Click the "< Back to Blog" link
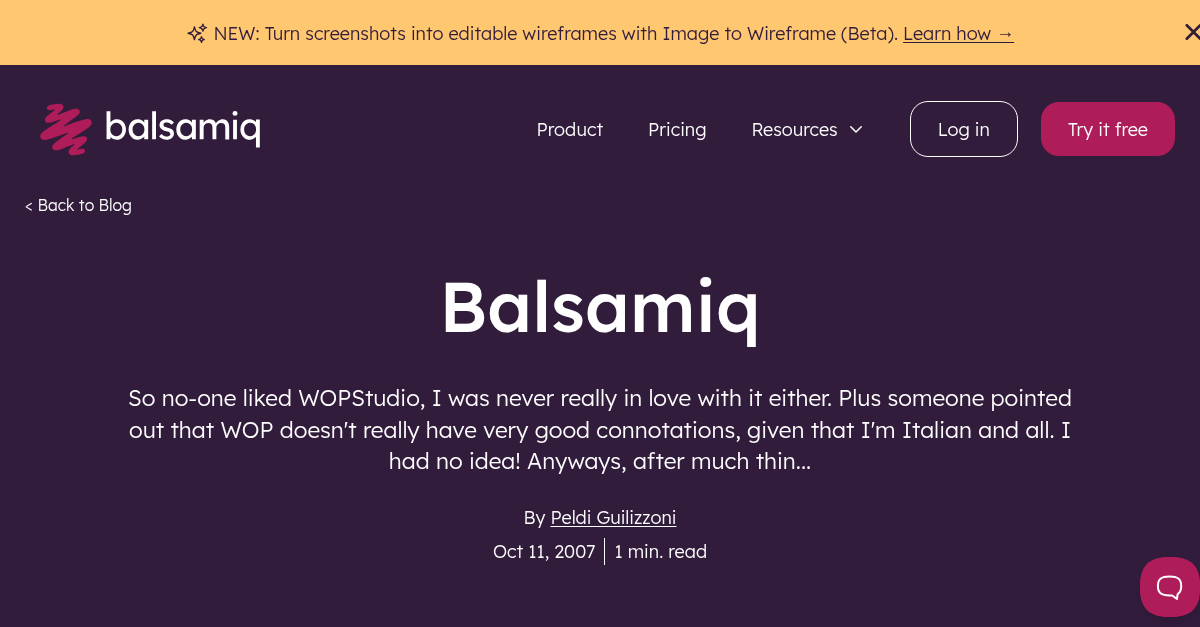Viewport: 1200px width, 627px height. [x=78, y=205]
